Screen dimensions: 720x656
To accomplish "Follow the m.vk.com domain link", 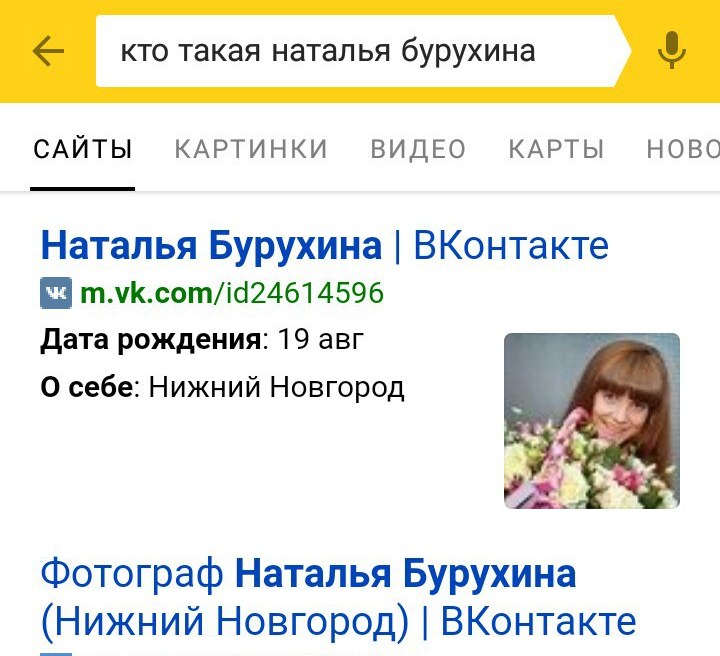I will (146, 293).
